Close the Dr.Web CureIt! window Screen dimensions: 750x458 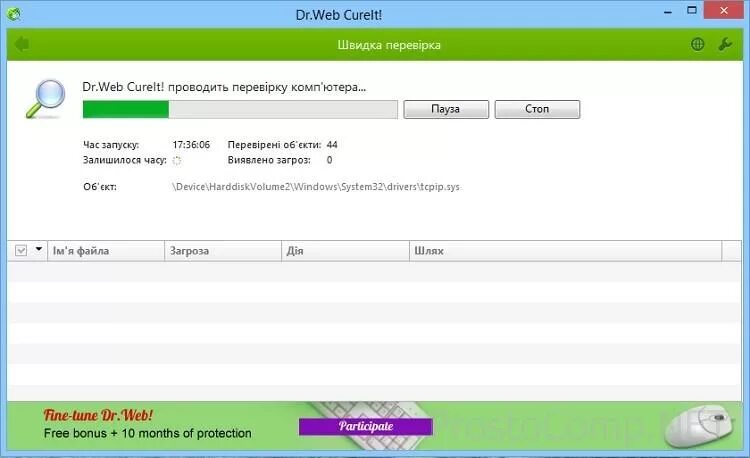[724, 10]
